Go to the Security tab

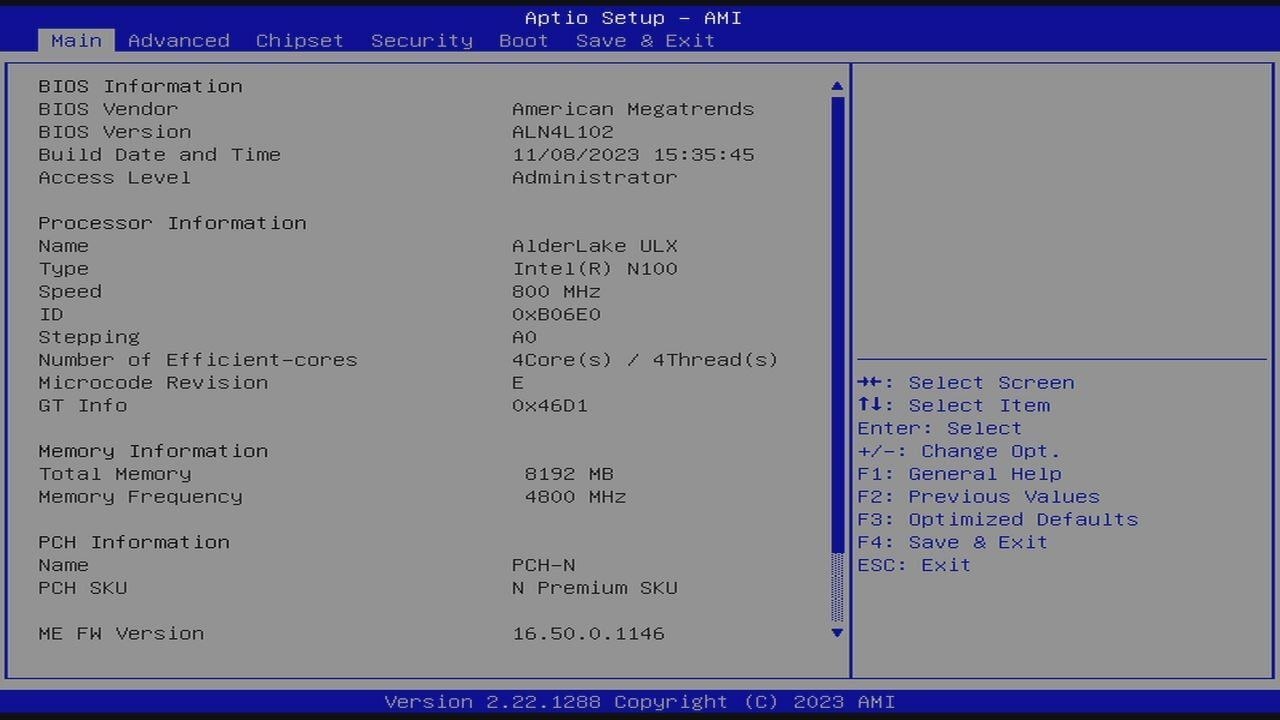click(422, 41)
